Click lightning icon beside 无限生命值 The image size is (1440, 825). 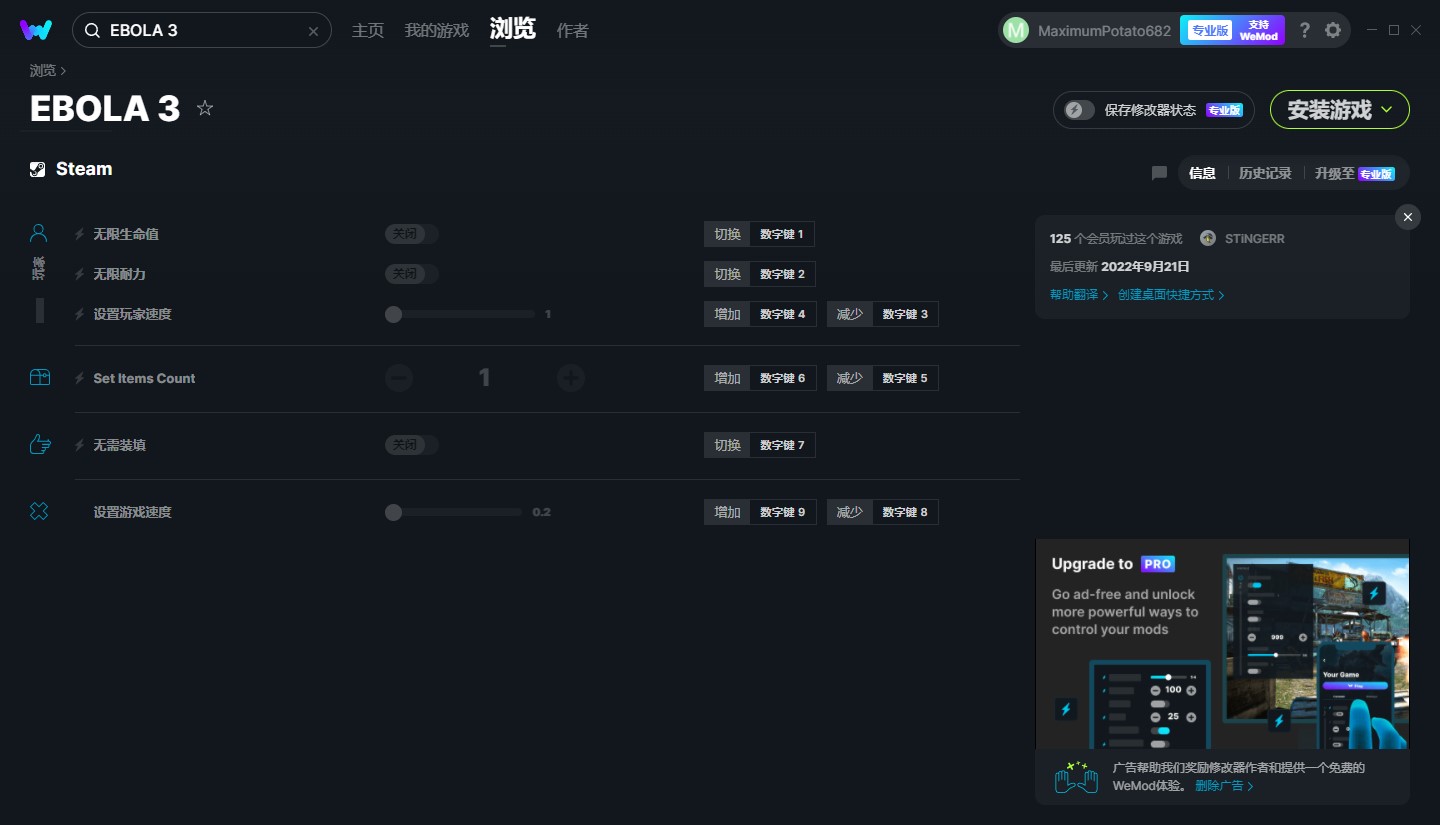click(80, 234)
